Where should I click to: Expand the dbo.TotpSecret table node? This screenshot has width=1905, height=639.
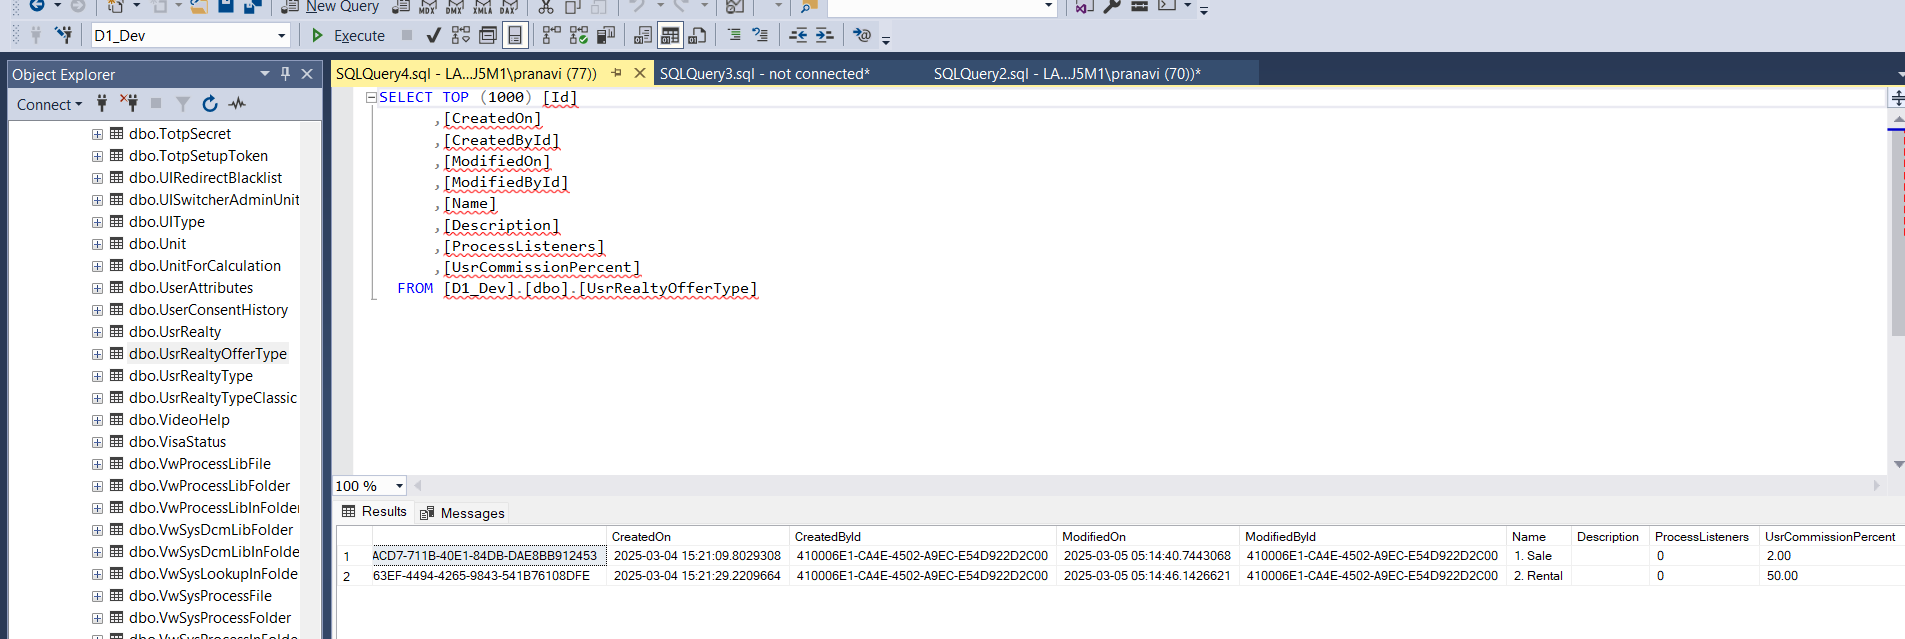click(97, 134)
